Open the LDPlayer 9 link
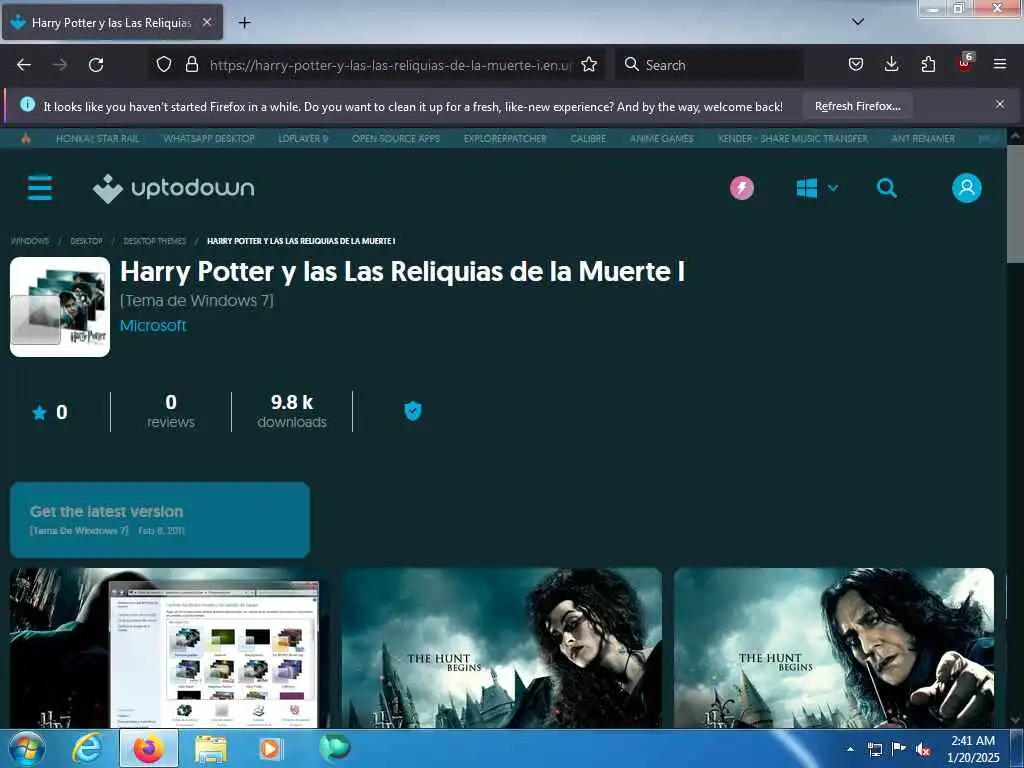This screenshot has width=1024, height=768. pyautogui.click(x=303, y=138)
